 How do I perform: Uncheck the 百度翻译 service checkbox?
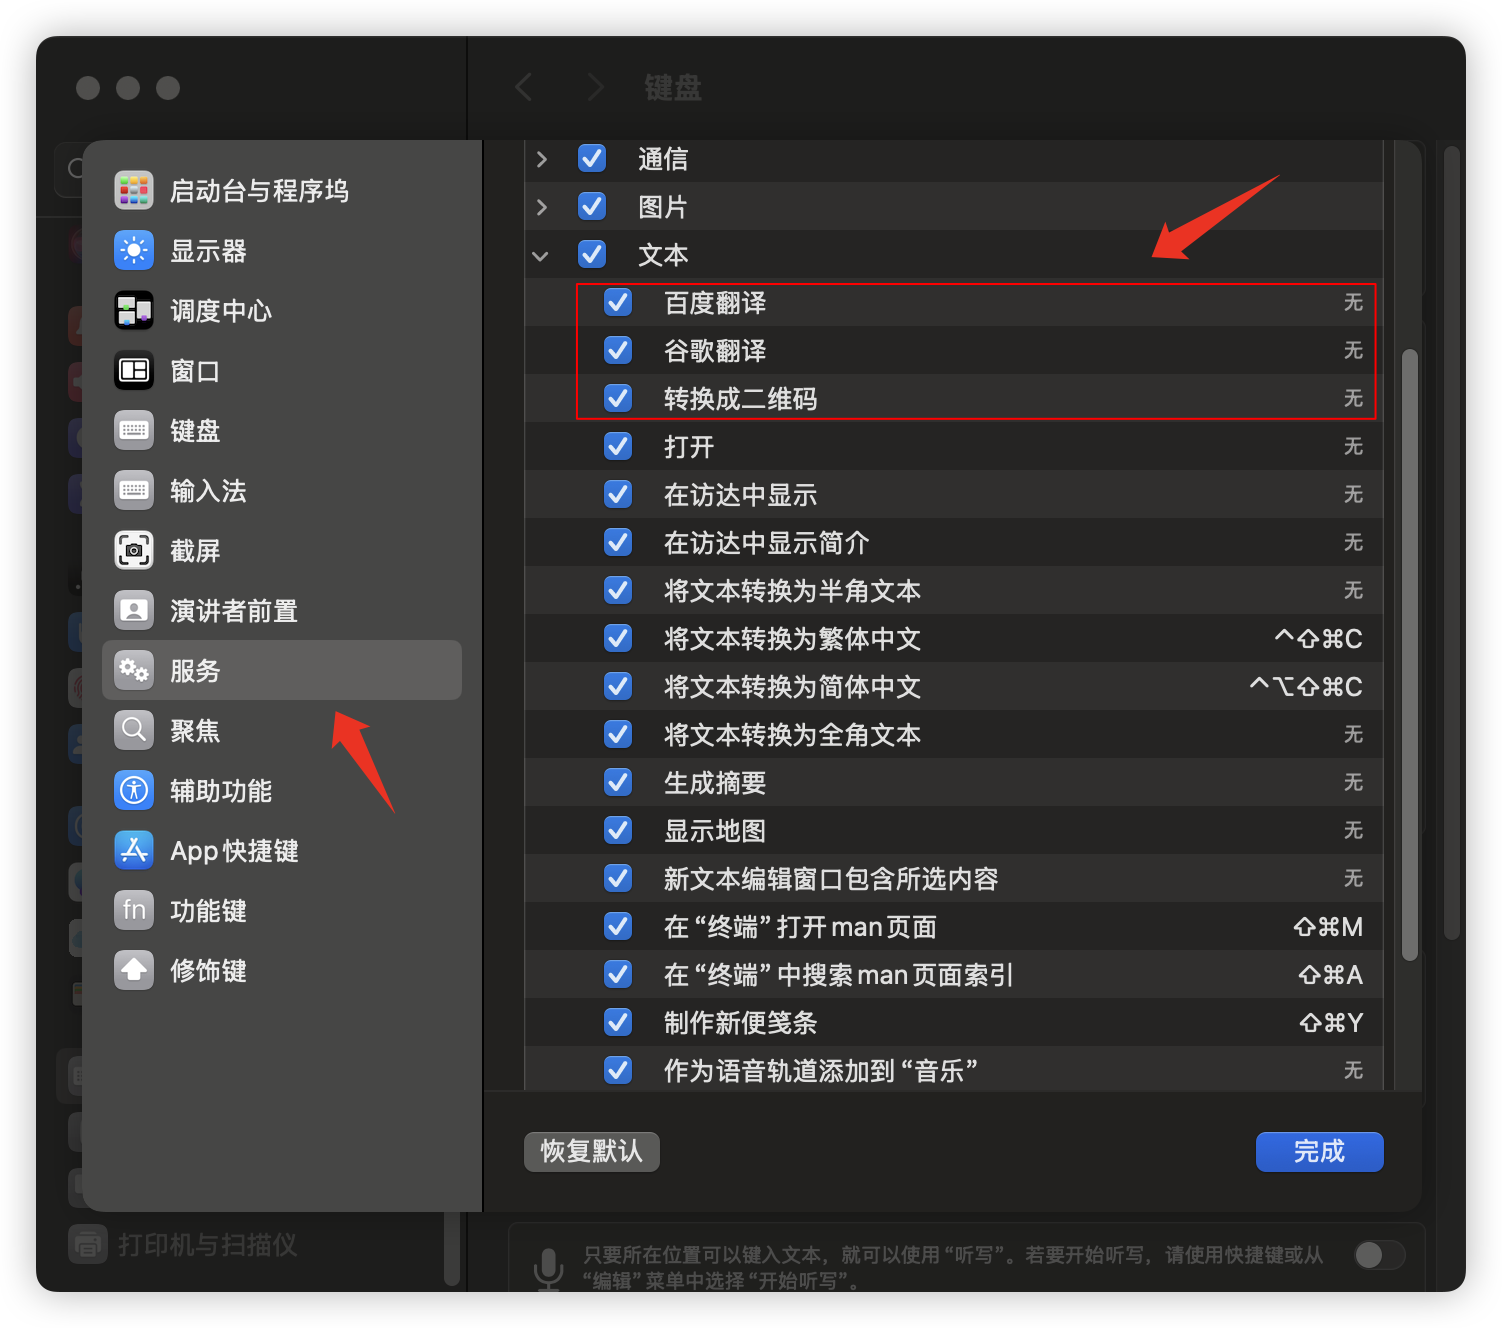[x=618, y=302]
